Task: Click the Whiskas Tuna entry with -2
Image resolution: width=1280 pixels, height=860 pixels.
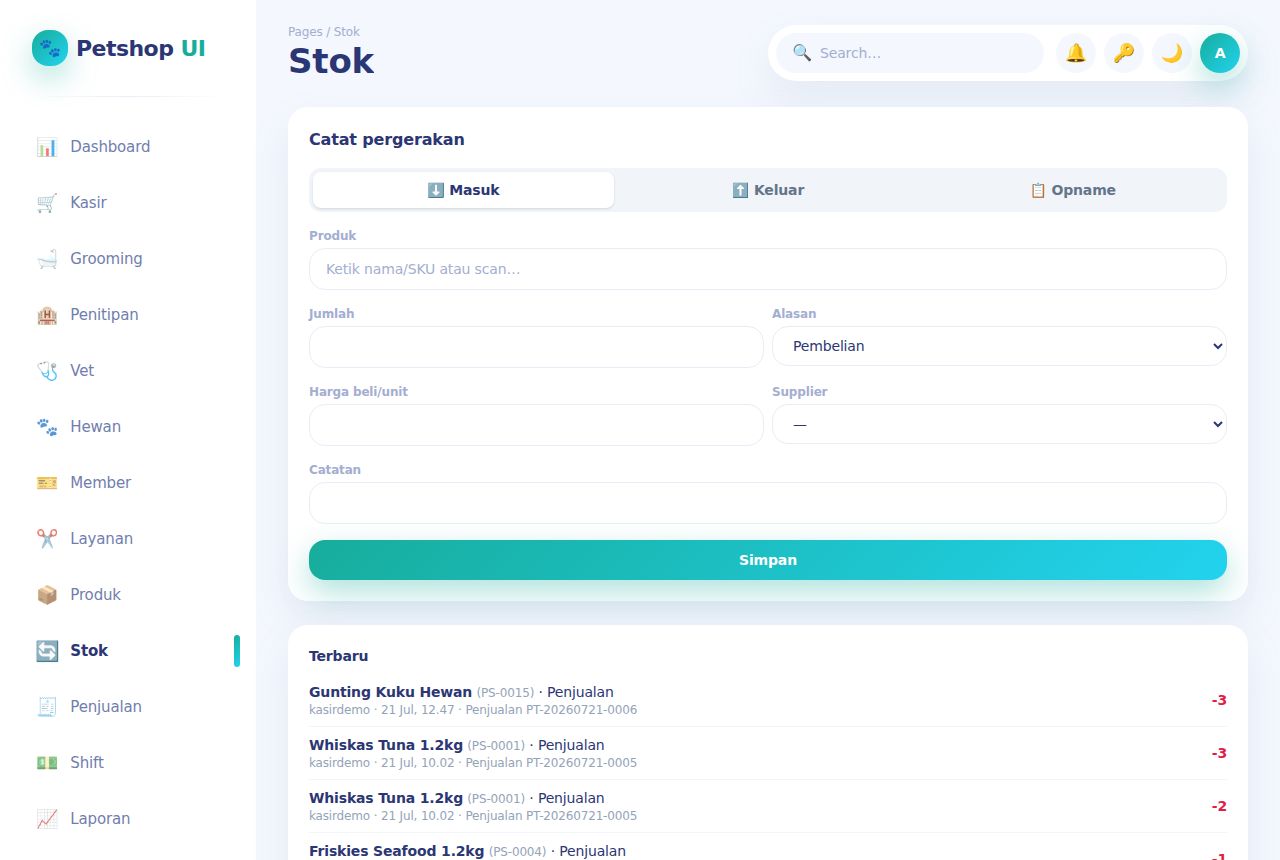Action: click(768, 806)
